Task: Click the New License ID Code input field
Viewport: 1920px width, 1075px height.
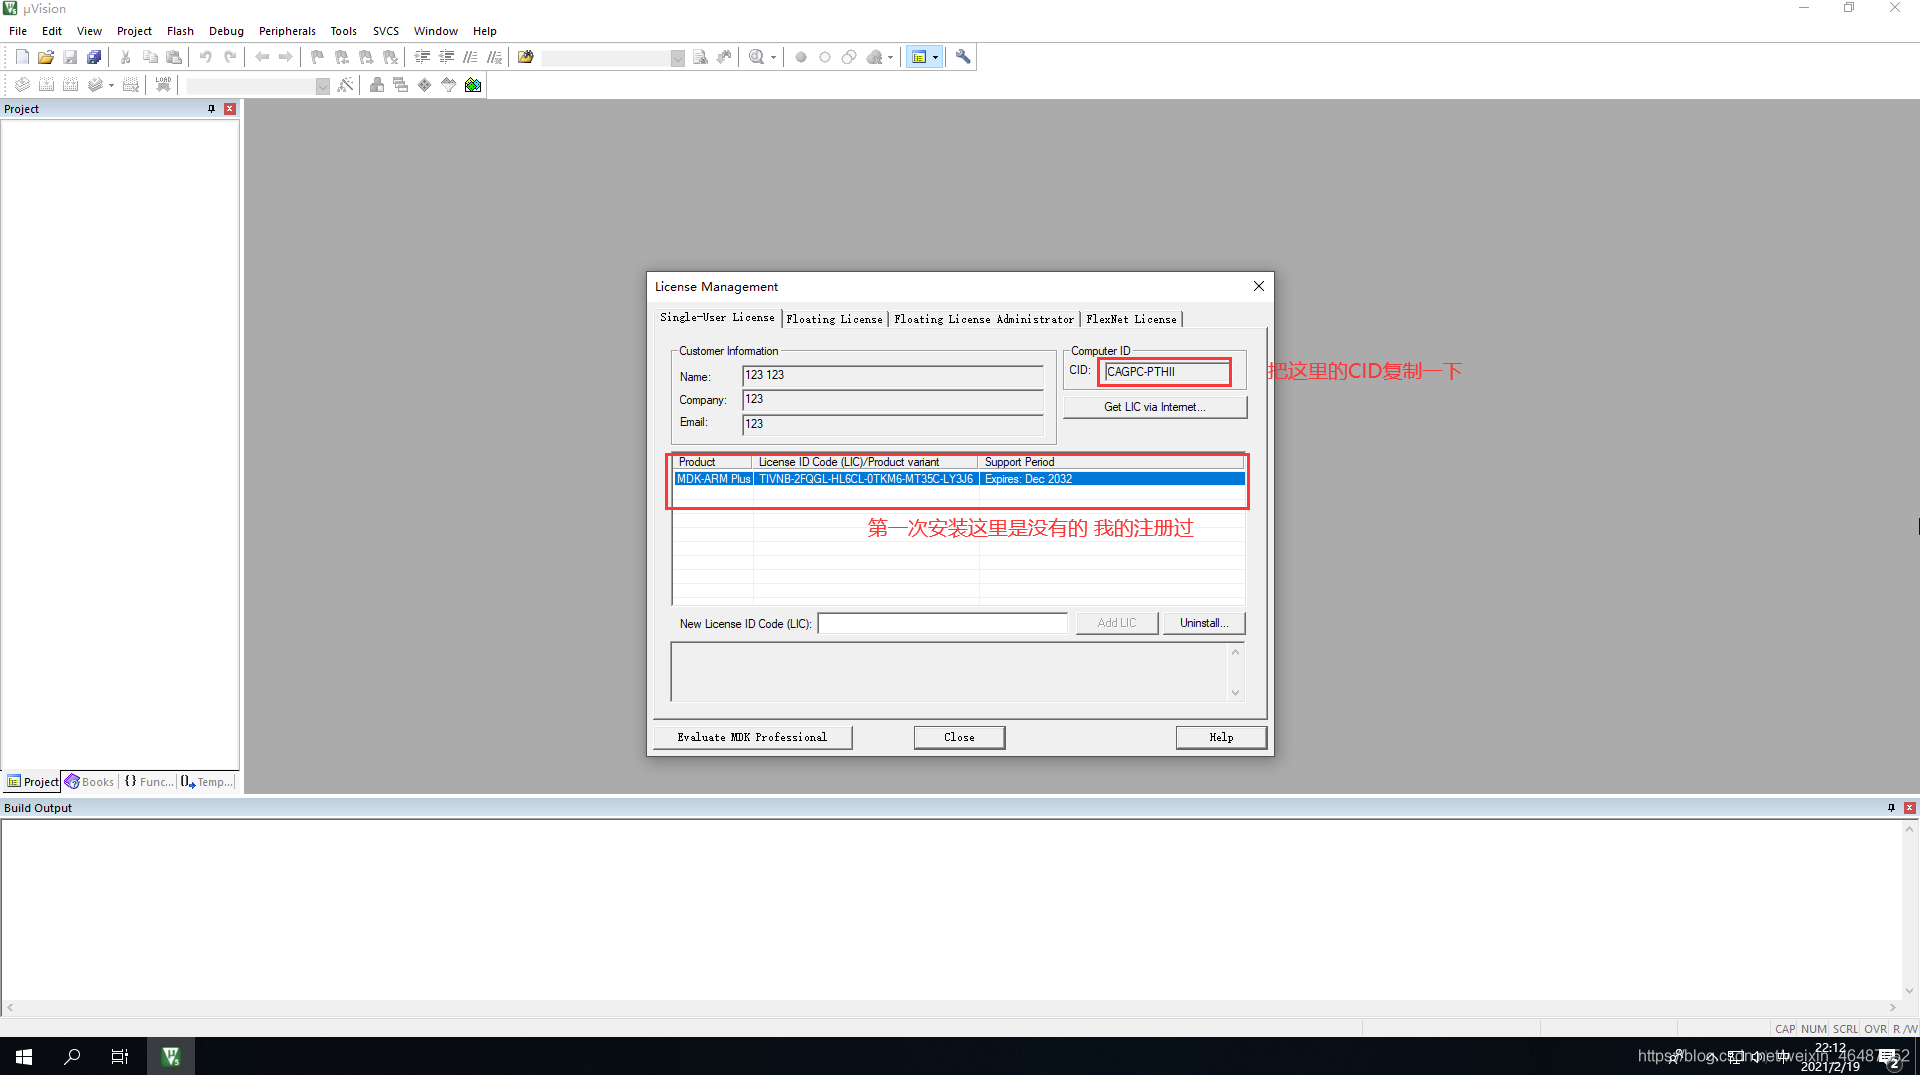Action: 943,624
